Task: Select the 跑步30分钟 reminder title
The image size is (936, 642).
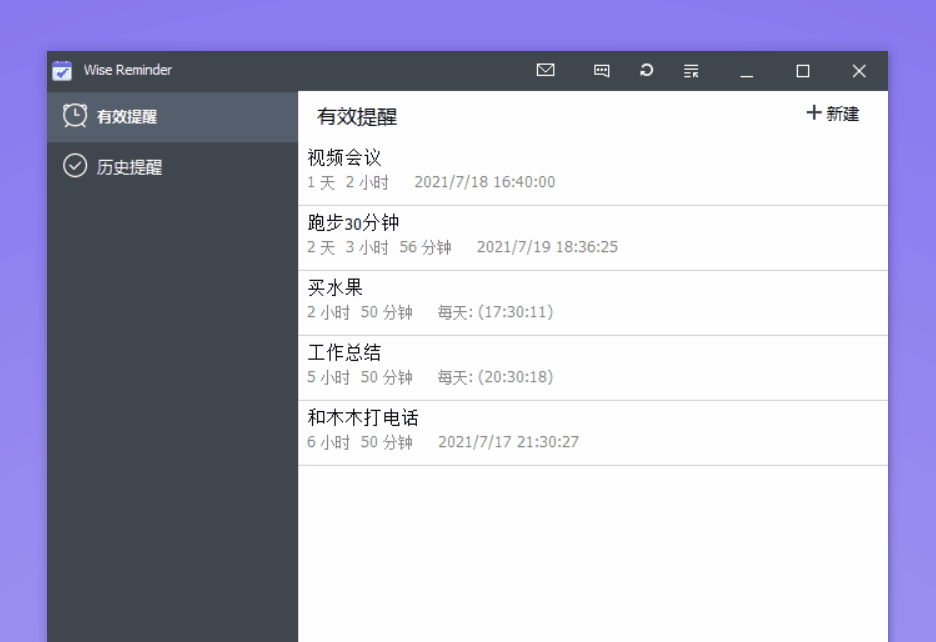Action: click(x=353, y=223)
